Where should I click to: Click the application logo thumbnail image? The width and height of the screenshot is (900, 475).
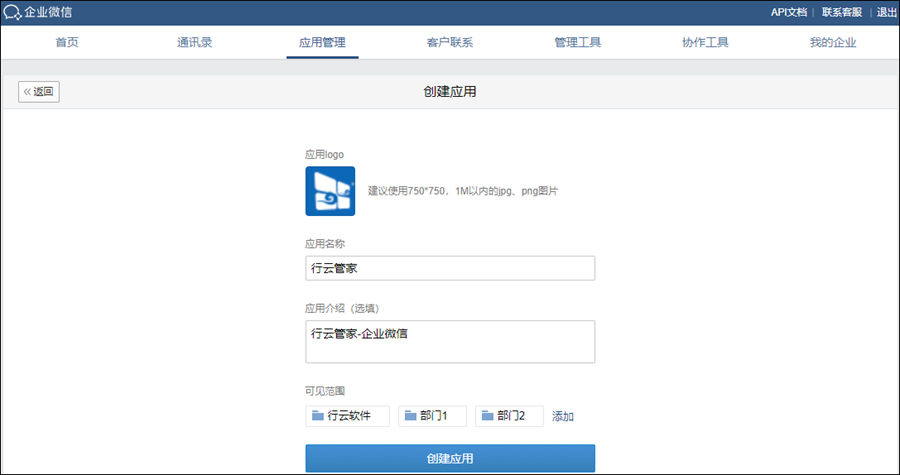(x=330, y=190)
